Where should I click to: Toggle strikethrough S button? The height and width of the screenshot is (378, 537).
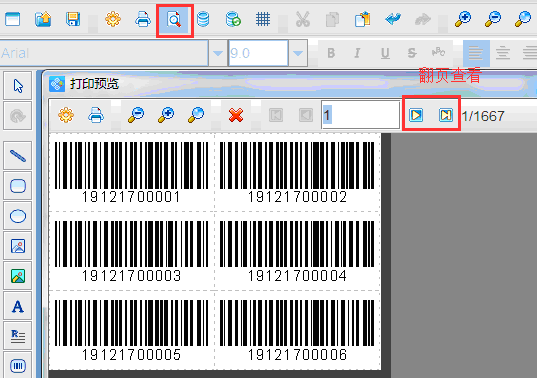pyautogui.click(x=412, y=53)
